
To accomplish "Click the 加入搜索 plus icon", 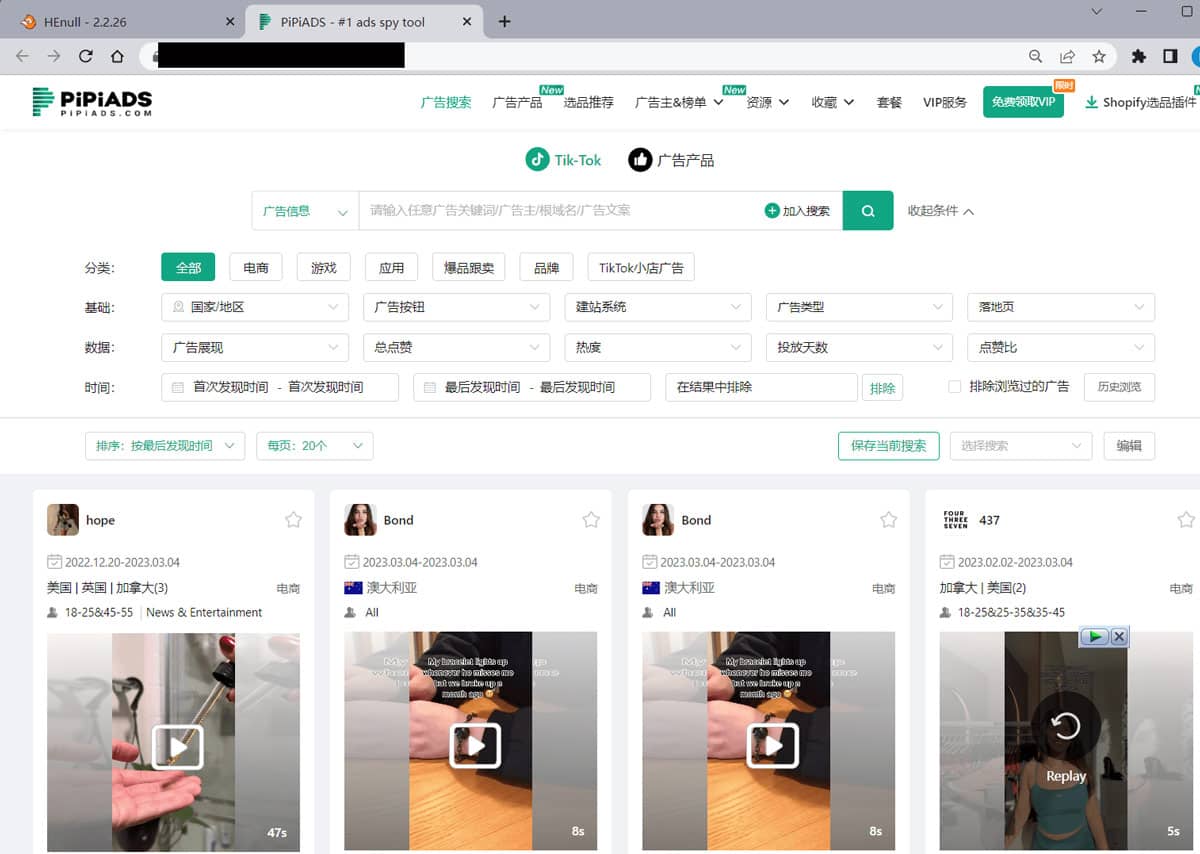I will (x=772, y=211).
